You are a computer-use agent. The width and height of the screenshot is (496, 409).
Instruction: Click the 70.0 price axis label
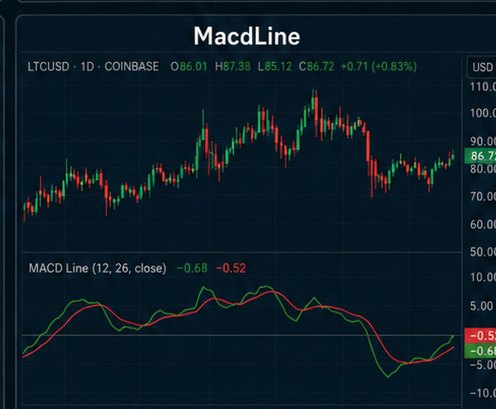[483, 196]
